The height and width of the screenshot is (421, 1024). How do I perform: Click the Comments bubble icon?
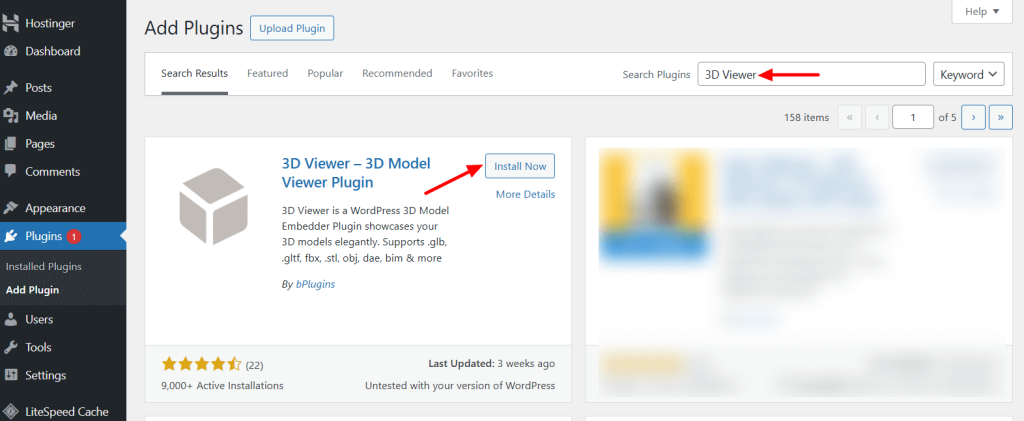click(10, 172)
